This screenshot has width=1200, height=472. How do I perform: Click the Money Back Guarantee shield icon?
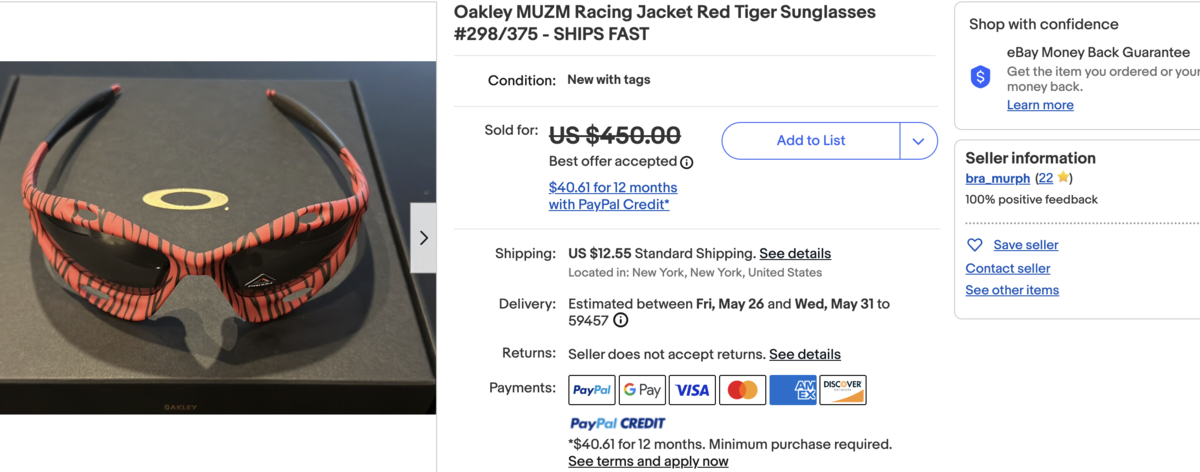tap(980, 77)
